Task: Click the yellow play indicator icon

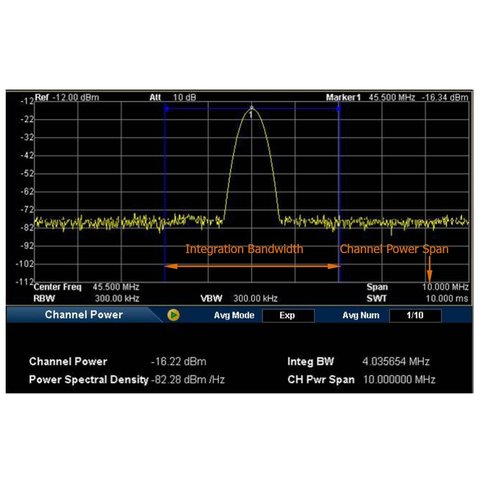Action: (173, 315)
